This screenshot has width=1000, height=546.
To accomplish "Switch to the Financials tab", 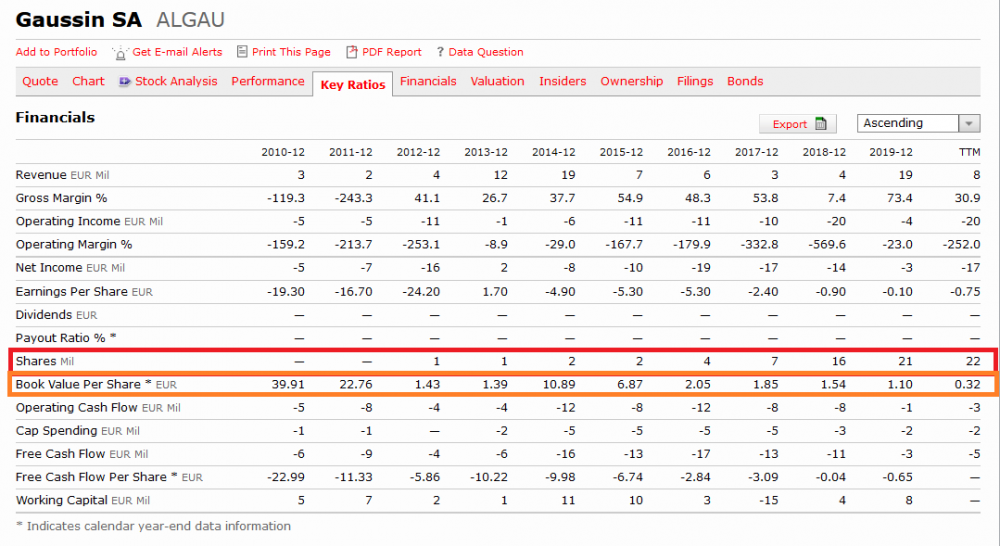I will click(428, 81).
